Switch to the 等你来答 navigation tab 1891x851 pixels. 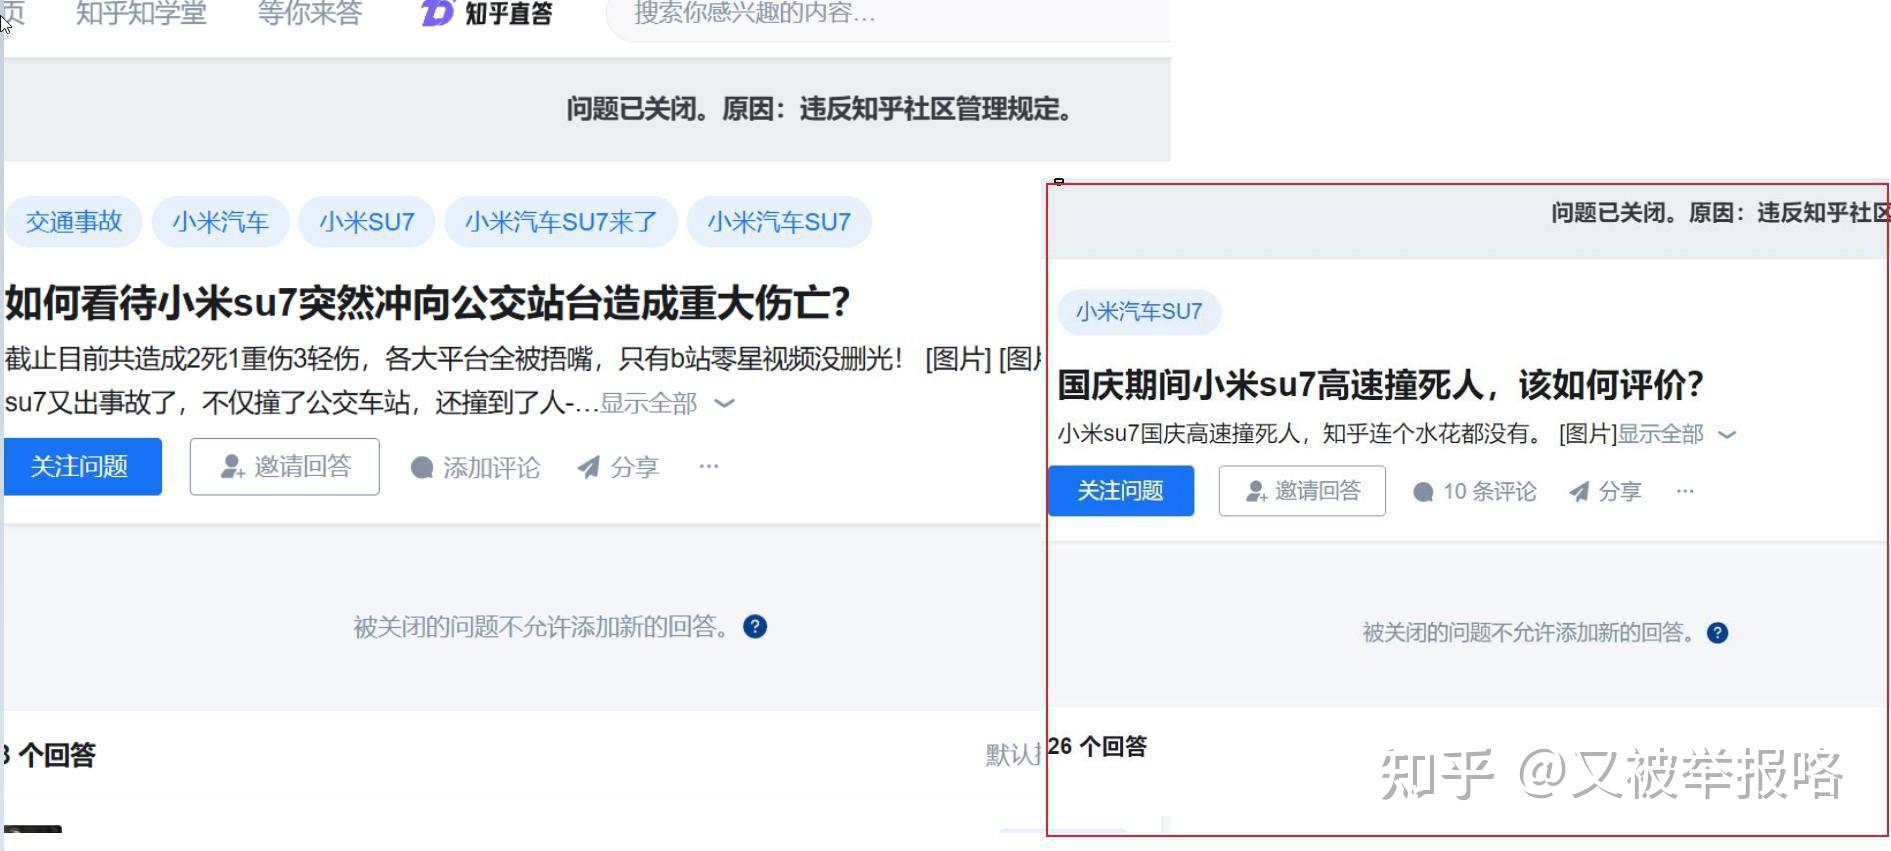(310, 13)
